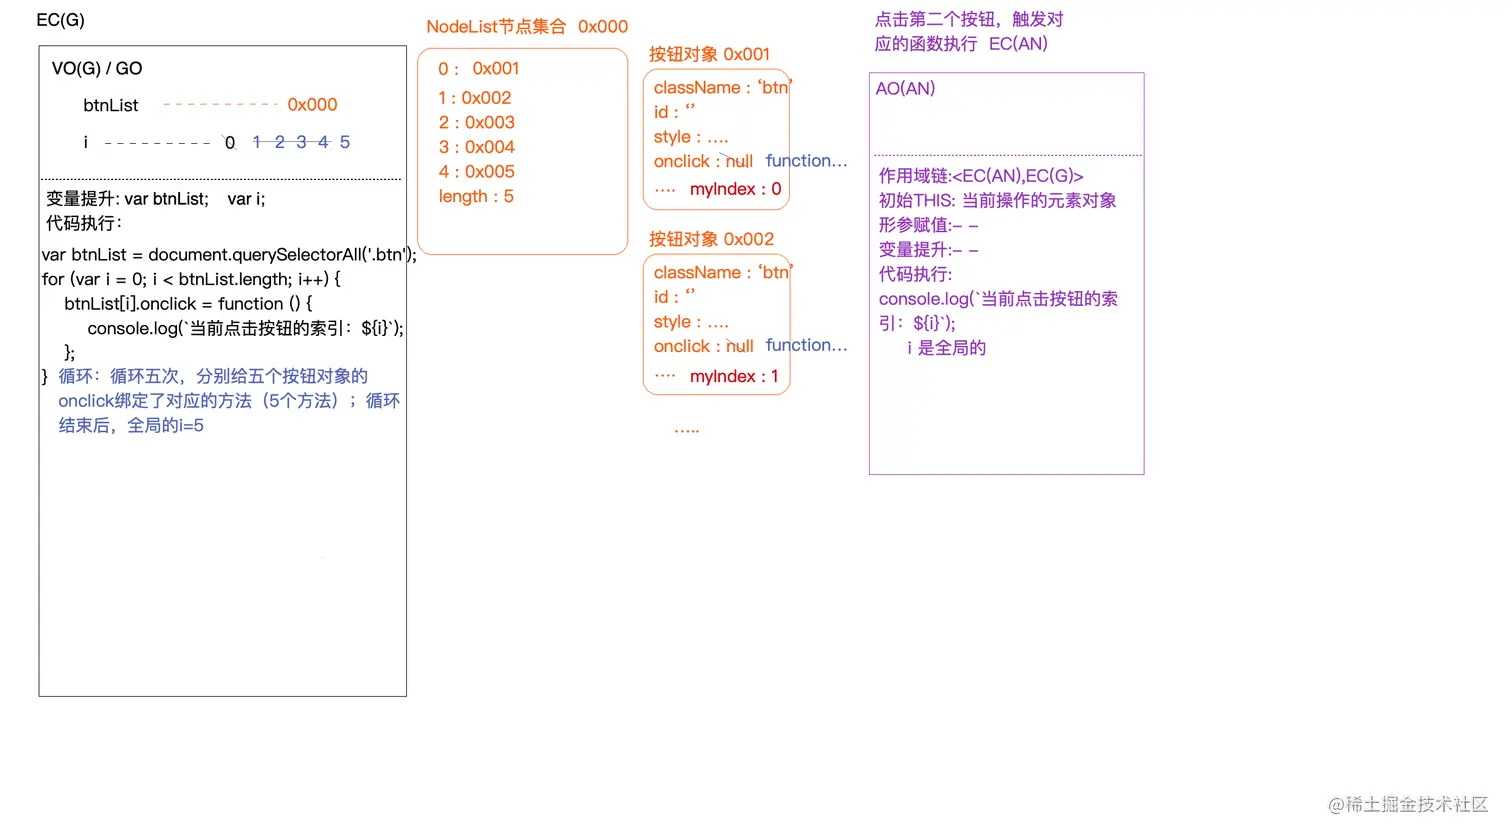Click the '0x000' address next to btnList

[x=312, y=104]
